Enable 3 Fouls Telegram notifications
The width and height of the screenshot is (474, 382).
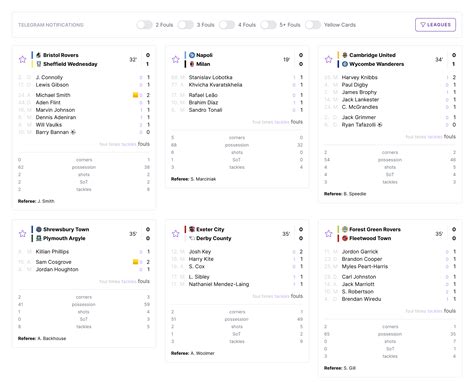point(186,25)
